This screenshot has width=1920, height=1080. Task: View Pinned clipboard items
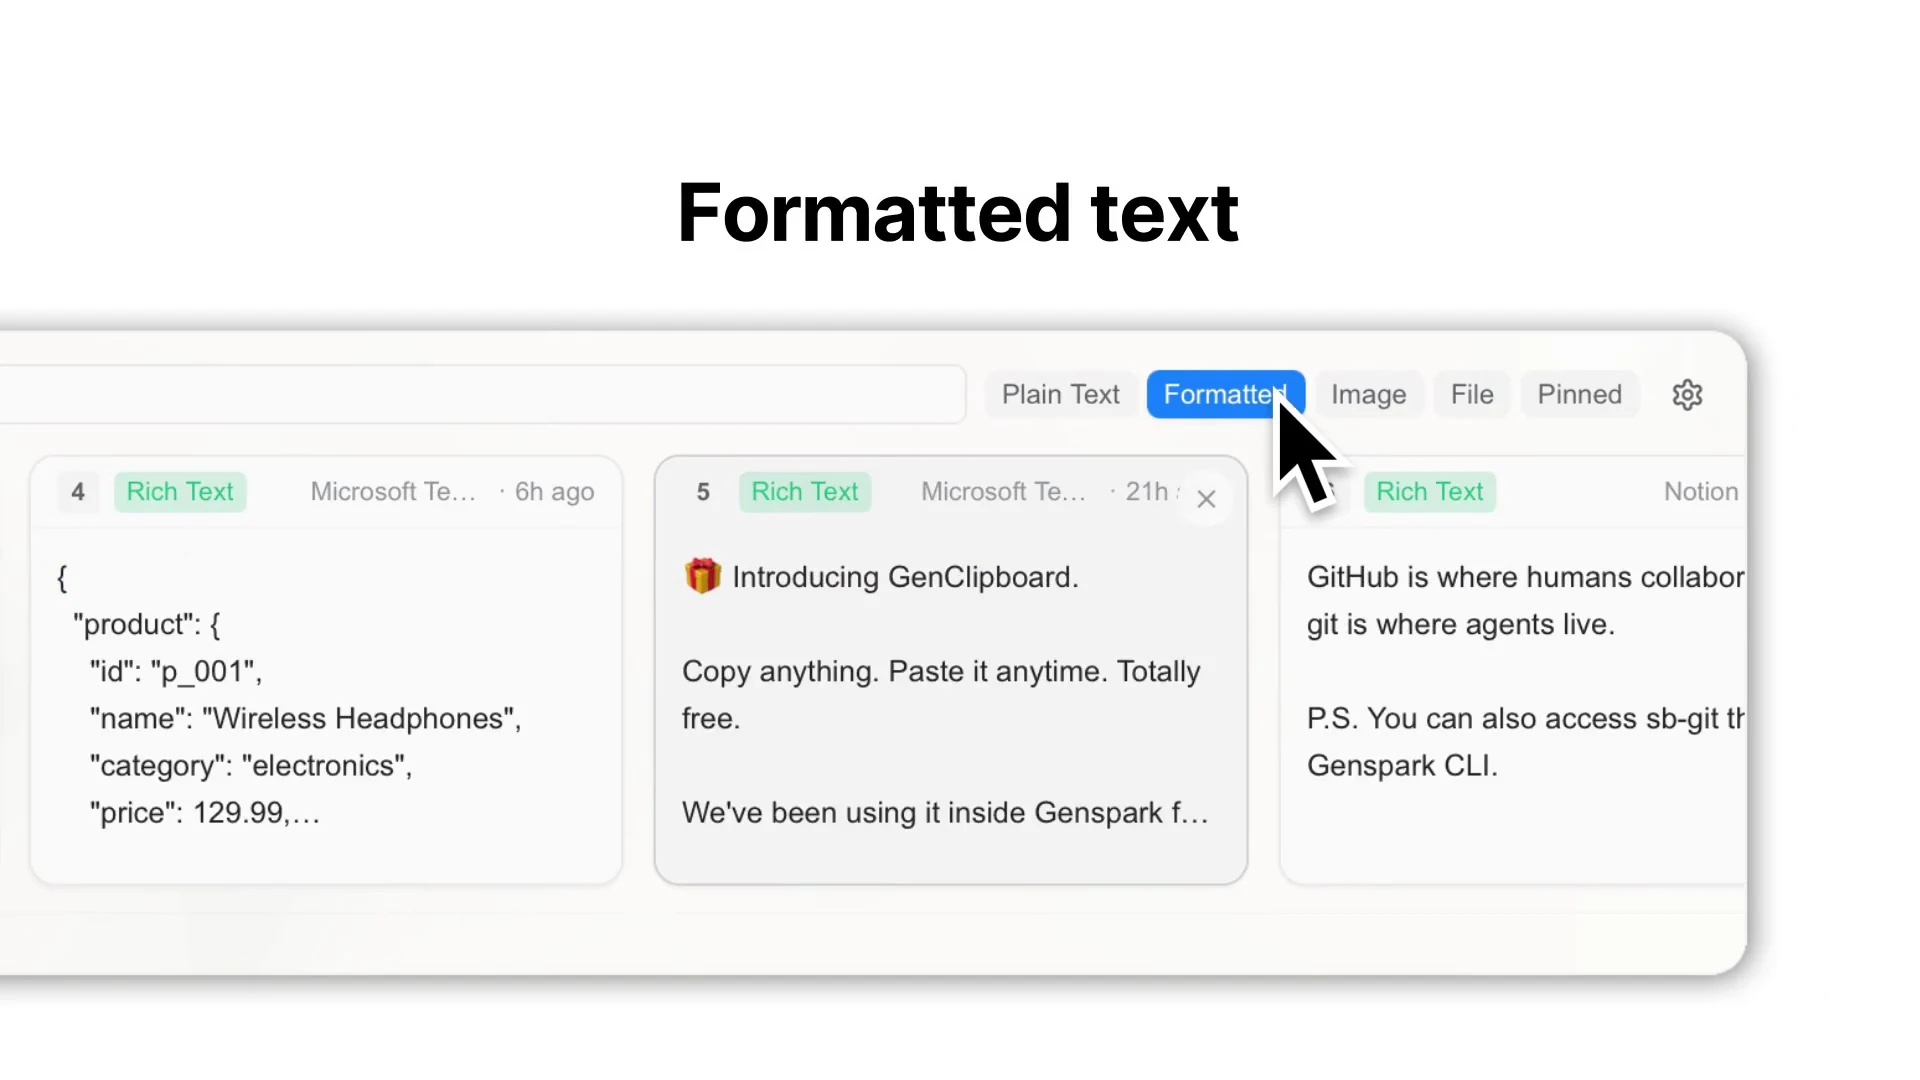1579,395
